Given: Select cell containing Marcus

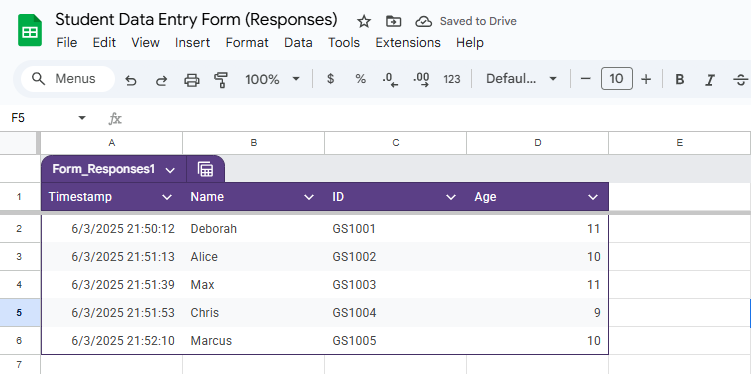Looking at the screenshot, I should [x=253, y=340].
